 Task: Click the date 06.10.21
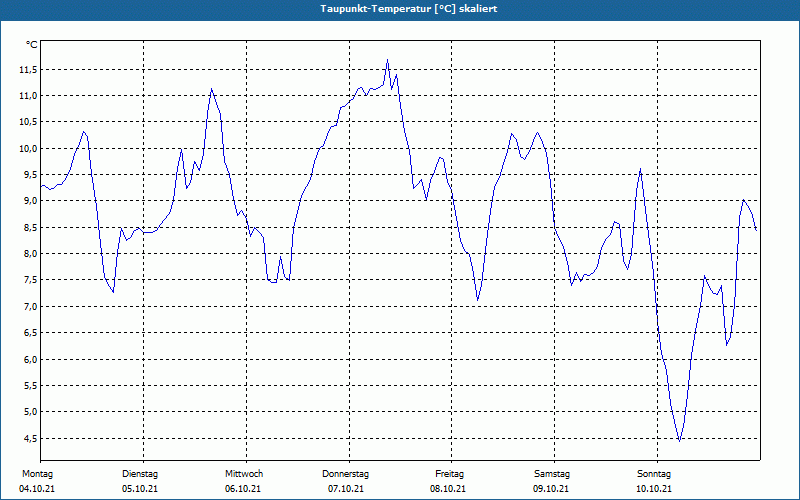[243, 489]
